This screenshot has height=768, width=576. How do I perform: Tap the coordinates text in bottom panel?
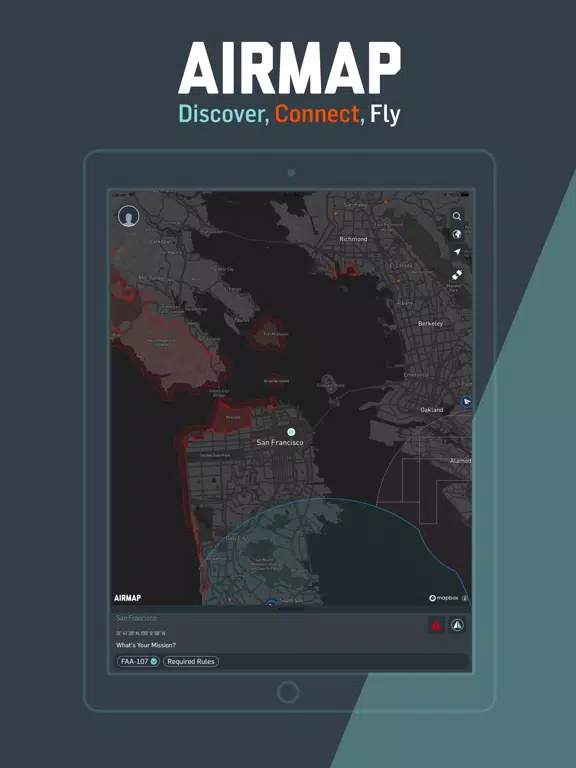[141, 633]
